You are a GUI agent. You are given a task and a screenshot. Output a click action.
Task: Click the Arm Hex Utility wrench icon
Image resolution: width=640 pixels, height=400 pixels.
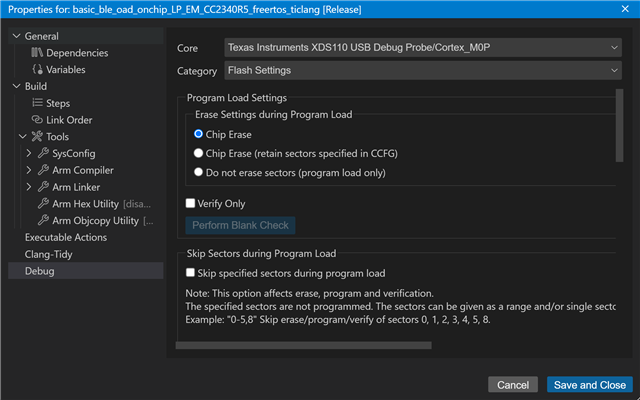[x=43, y=204]
